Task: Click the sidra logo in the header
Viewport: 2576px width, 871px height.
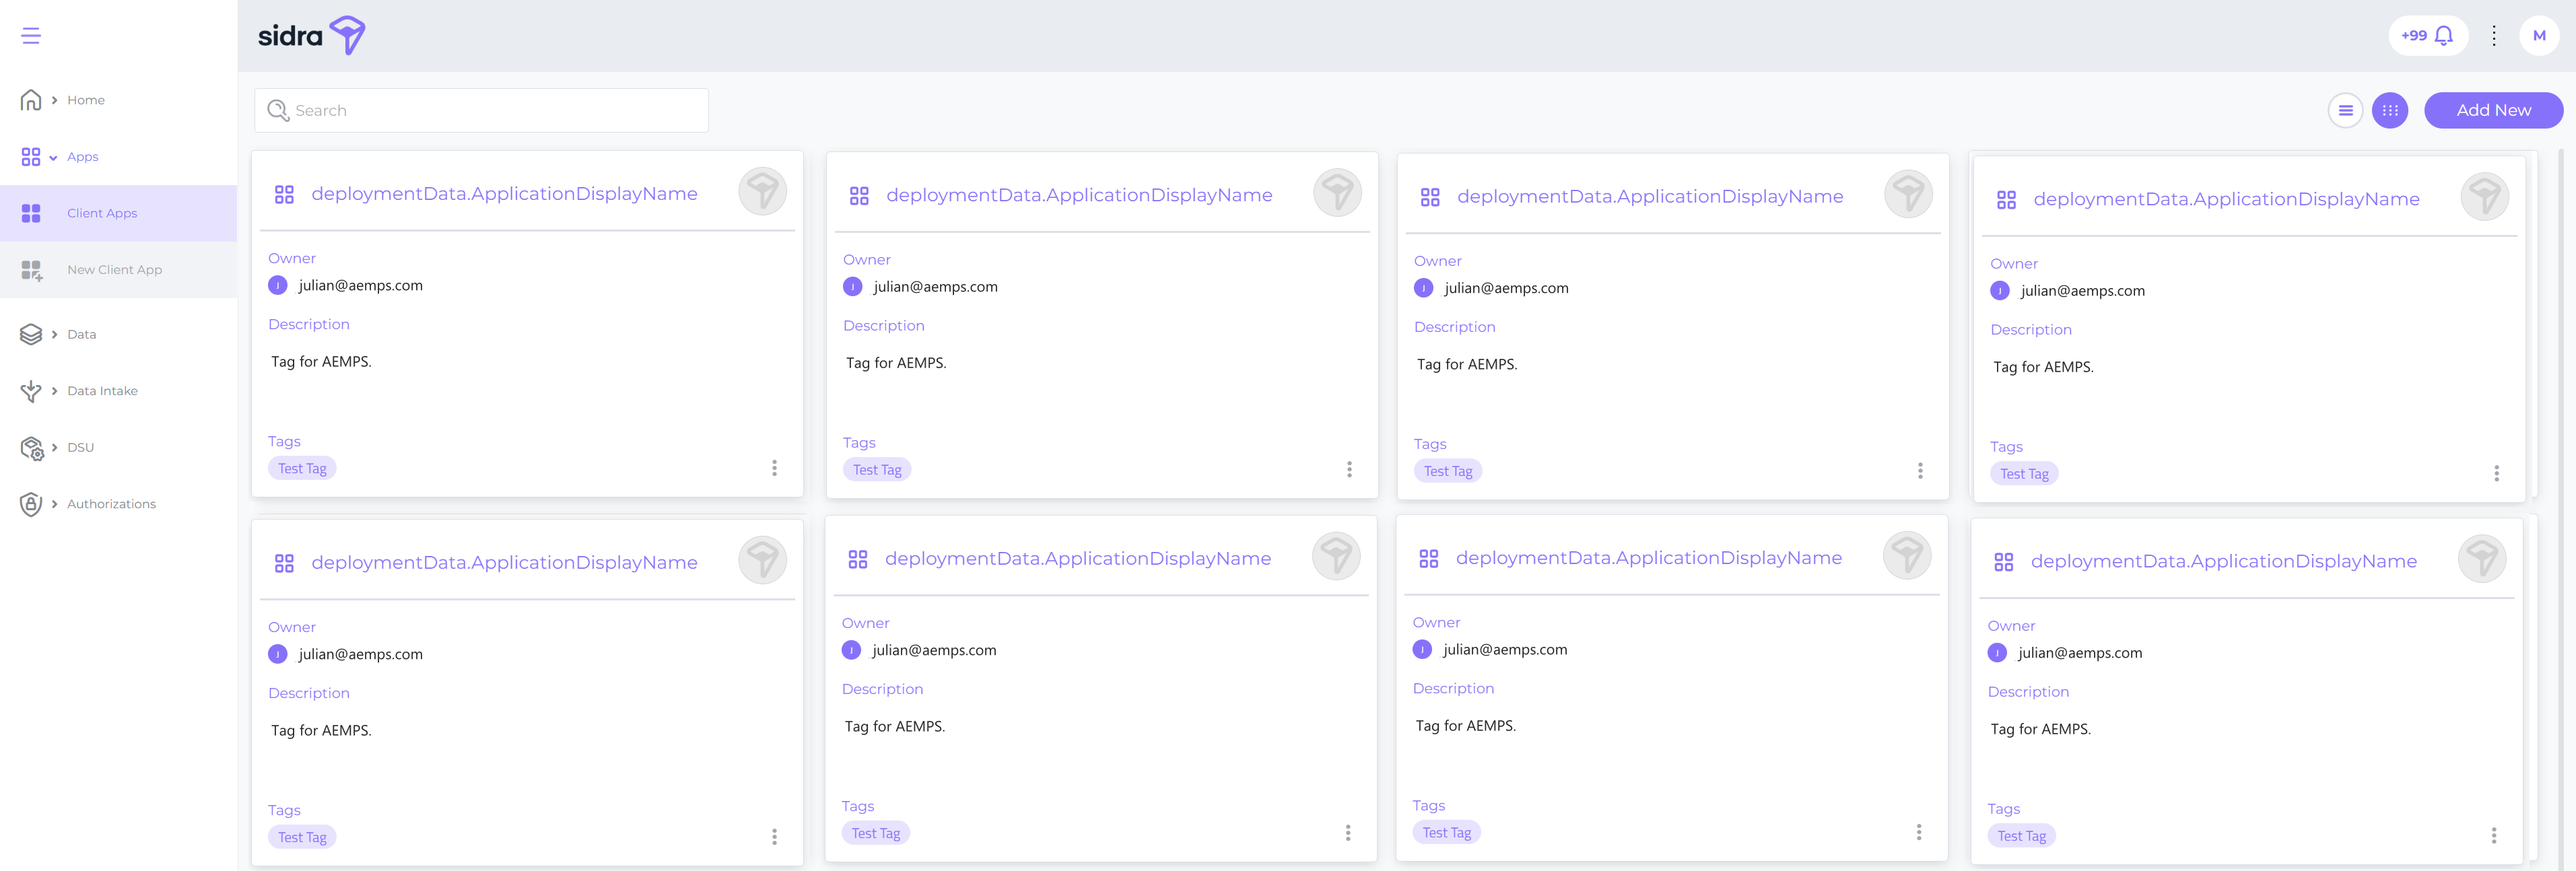Action: [x=311, y=36]
